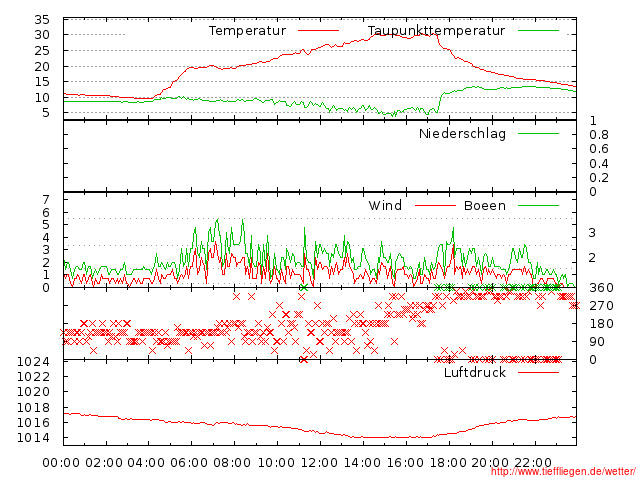The image size is (640, 480).
Task: Click the 0.2 precipitation axis value
Action: (599, 178)
